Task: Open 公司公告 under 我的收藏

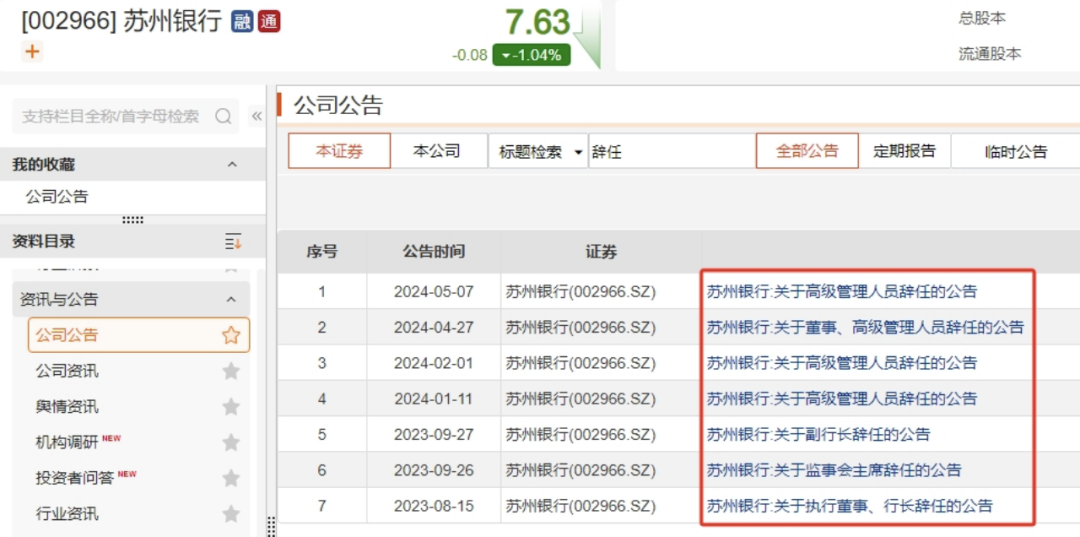Action: [x=57, y=197]
